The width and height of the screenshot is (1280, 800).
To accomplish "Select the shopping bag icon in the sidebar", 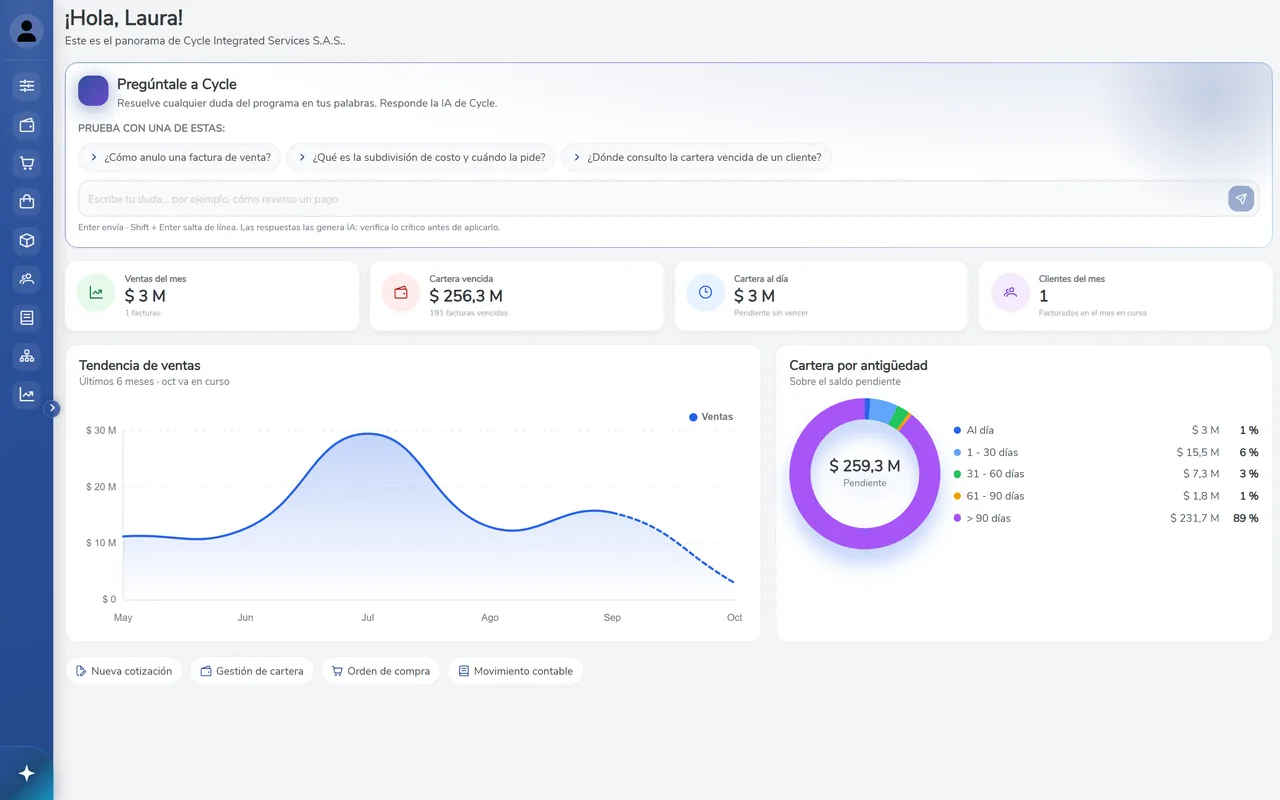I will pos(27,202).
